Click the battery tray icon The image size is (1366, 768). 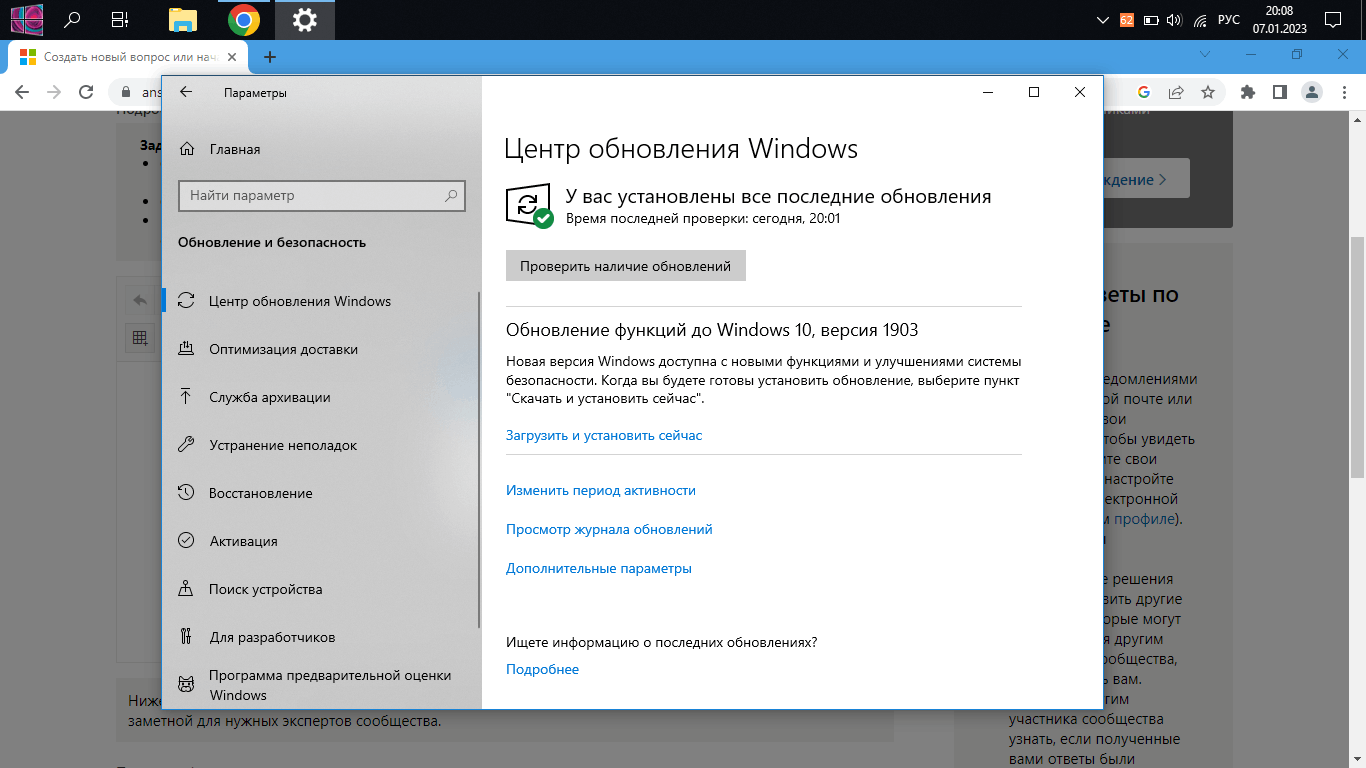1151,20
